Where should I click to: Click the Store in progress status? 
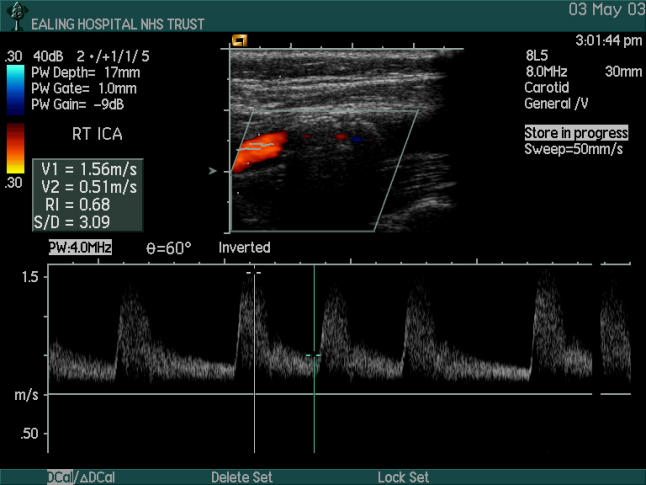[576, 133]
